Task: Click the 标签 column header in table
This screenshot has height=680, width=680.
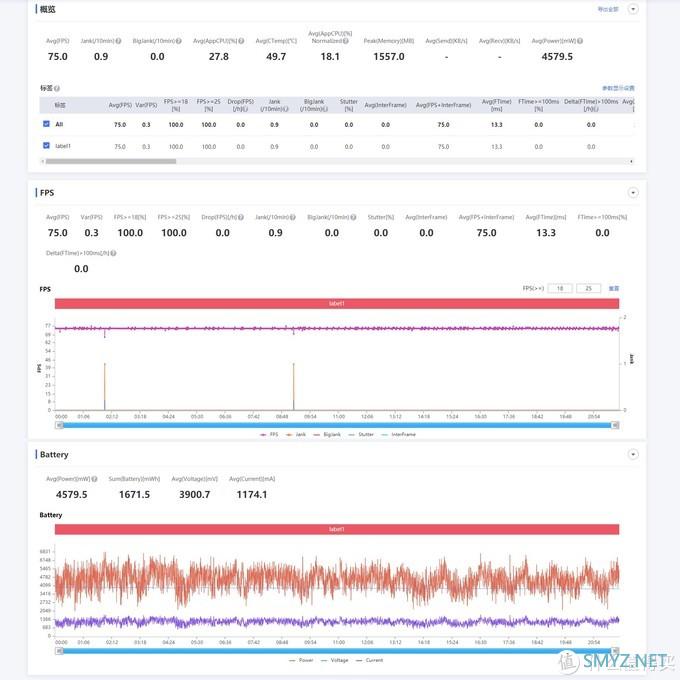Action: 60,105
